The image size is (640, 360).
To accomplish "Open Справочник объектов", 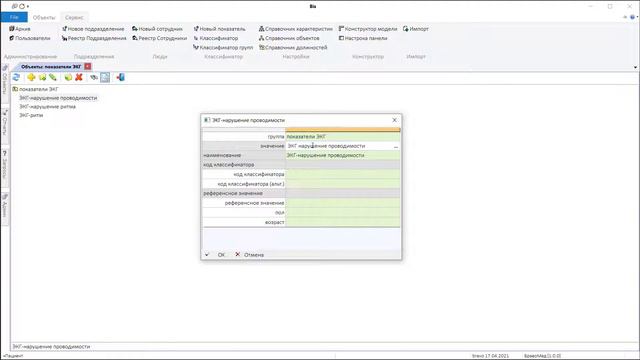I will 289,38.
